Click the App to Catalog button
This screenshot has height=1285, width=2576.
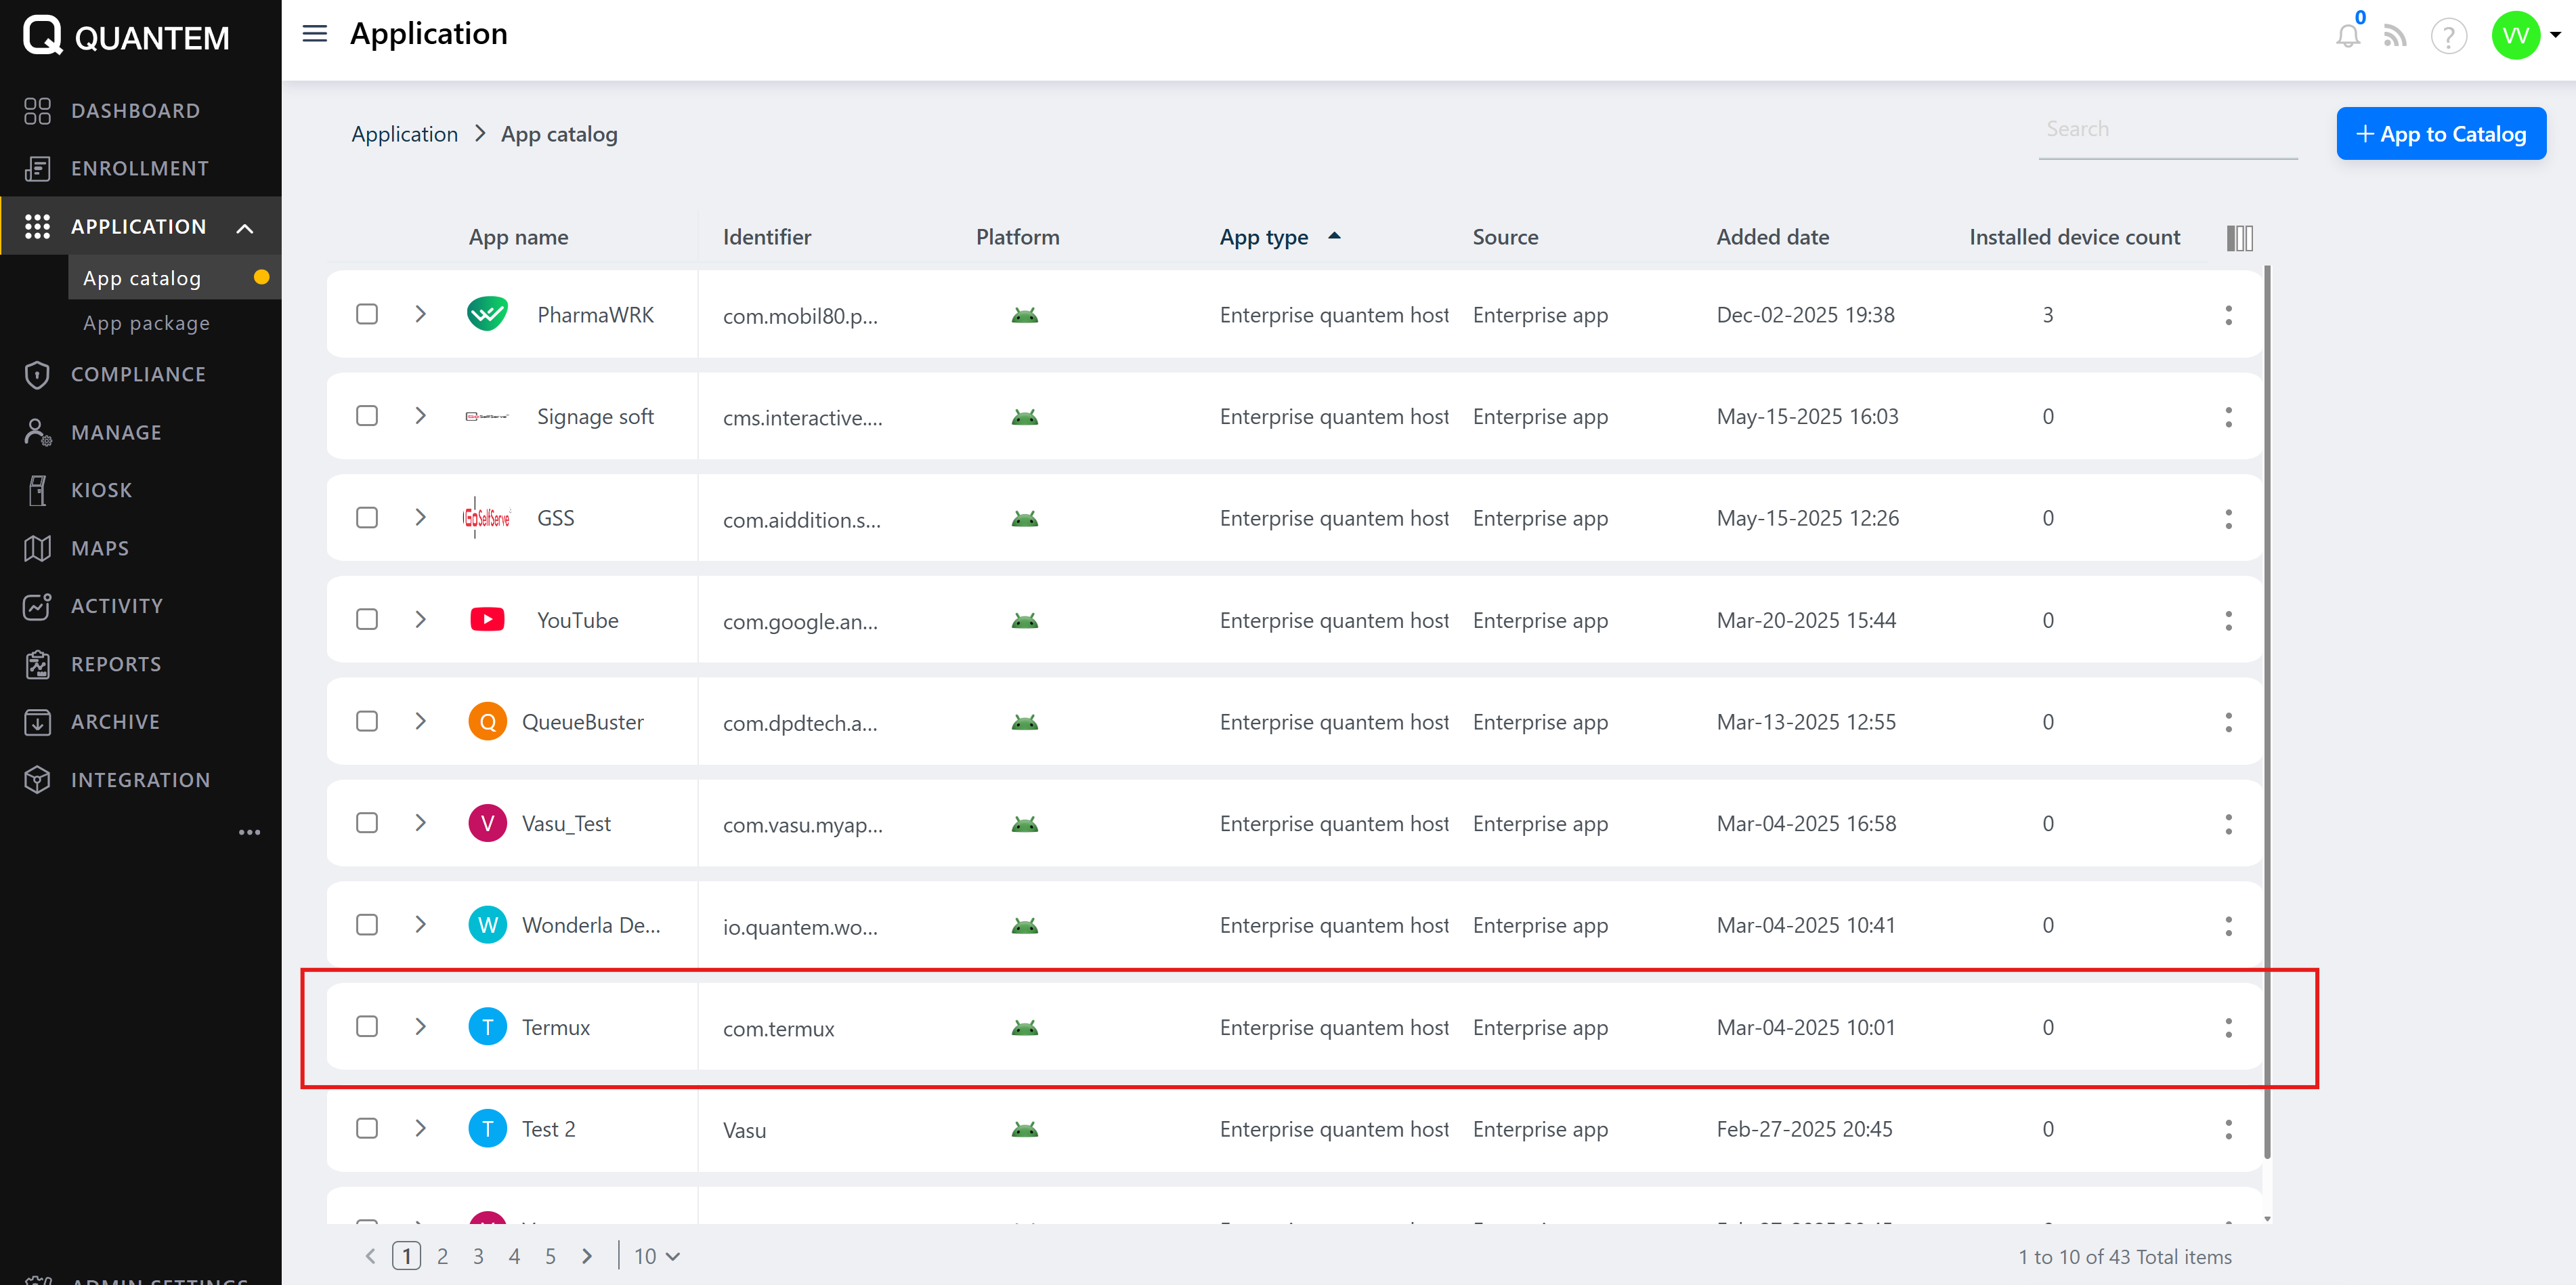pyautogui.click(x=2440, y=134)
